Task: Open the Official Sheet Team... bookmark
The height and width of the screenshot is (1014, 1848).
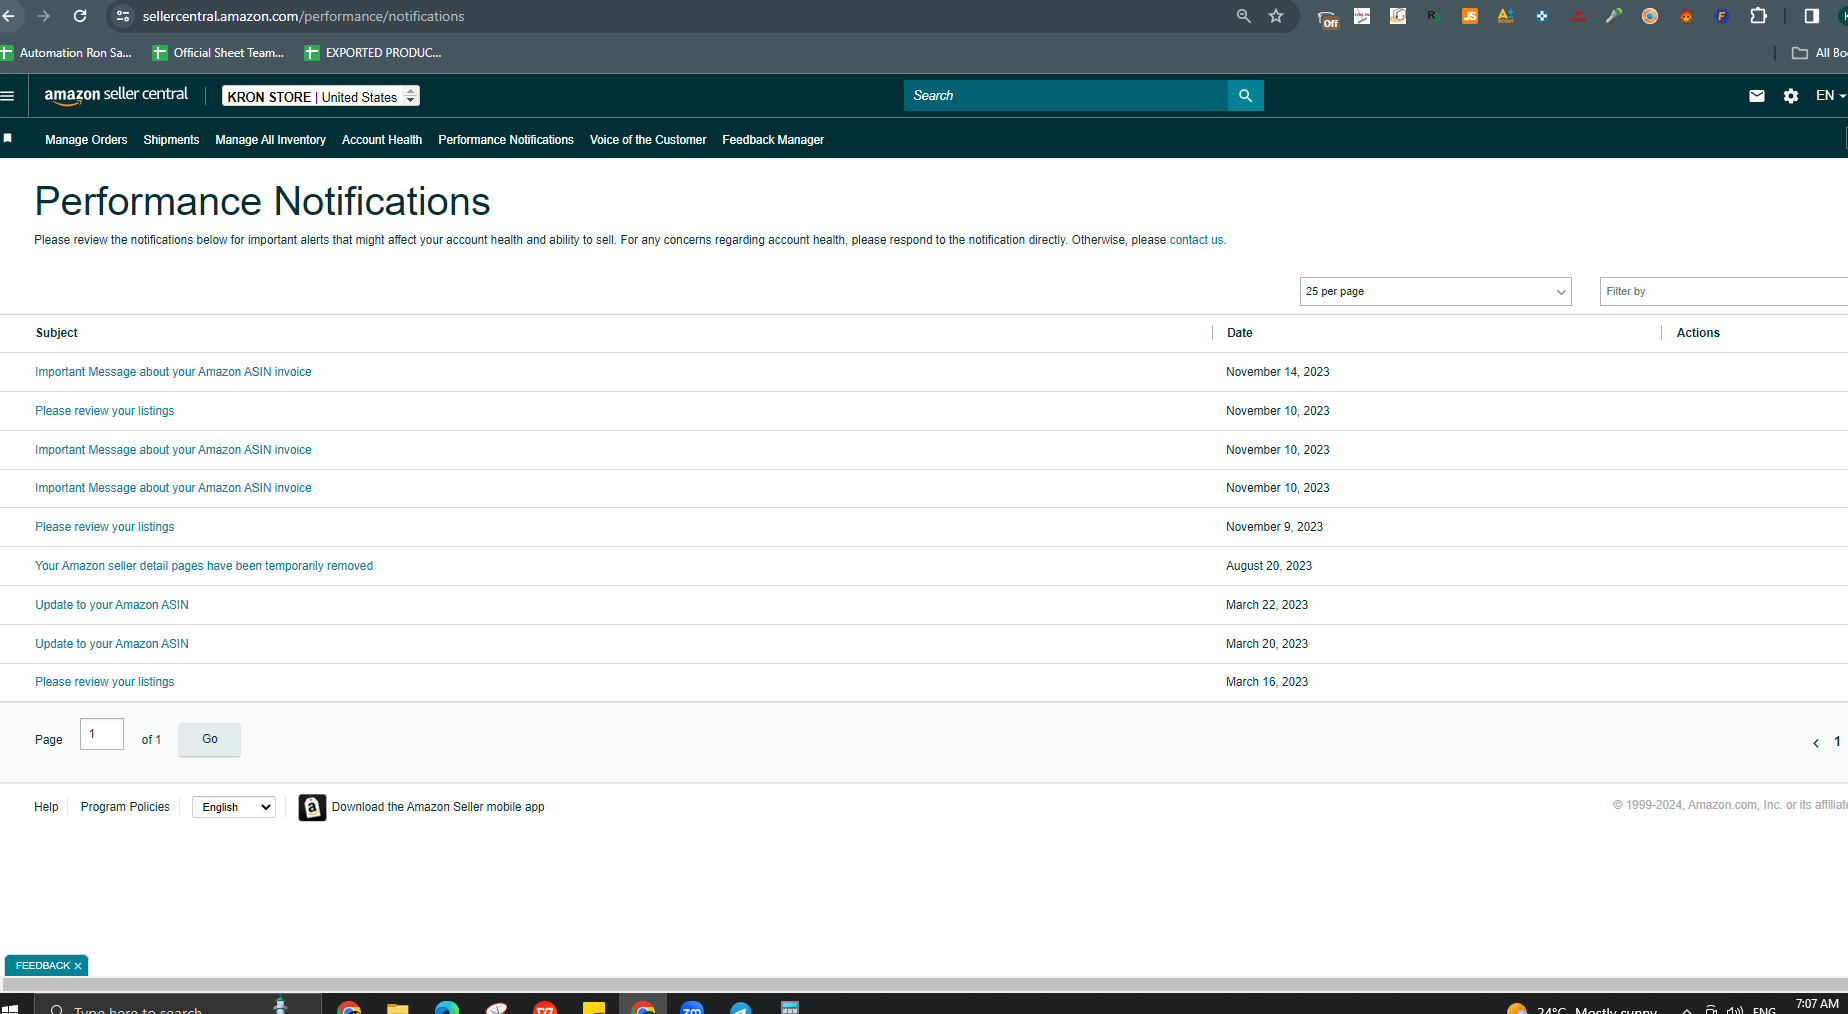Action: [x=219, y=53]
